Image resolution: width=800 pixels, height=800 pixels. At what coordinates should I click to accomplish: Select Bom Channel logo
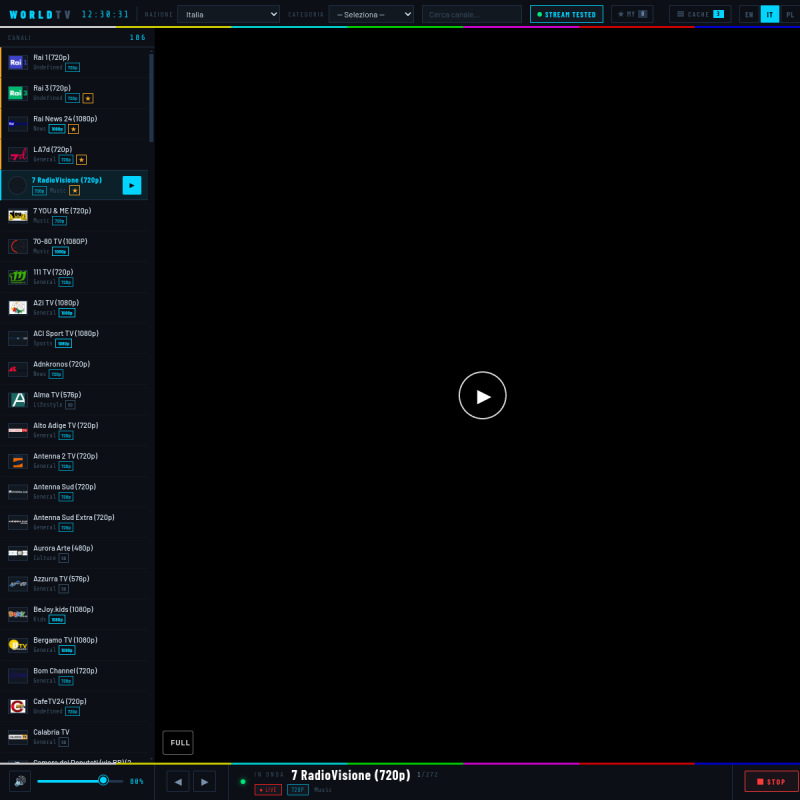click(18, 676)
